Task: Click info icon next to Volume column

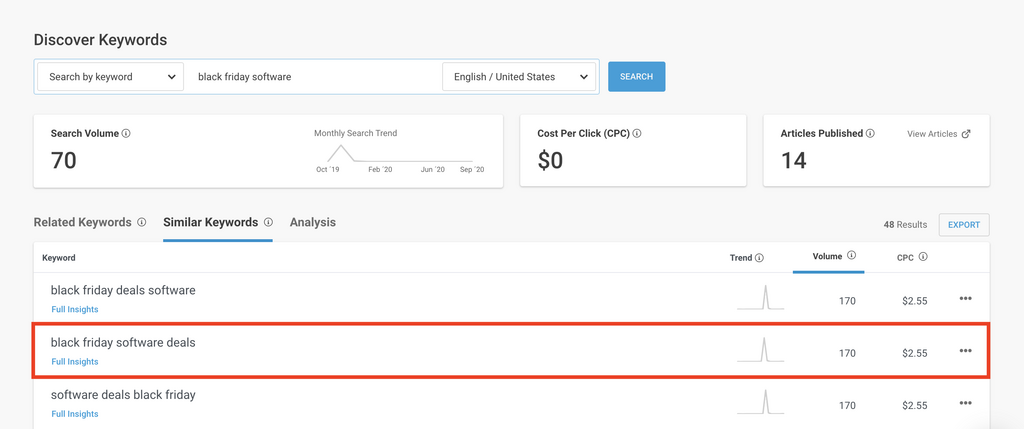Action: click(851, 256)
